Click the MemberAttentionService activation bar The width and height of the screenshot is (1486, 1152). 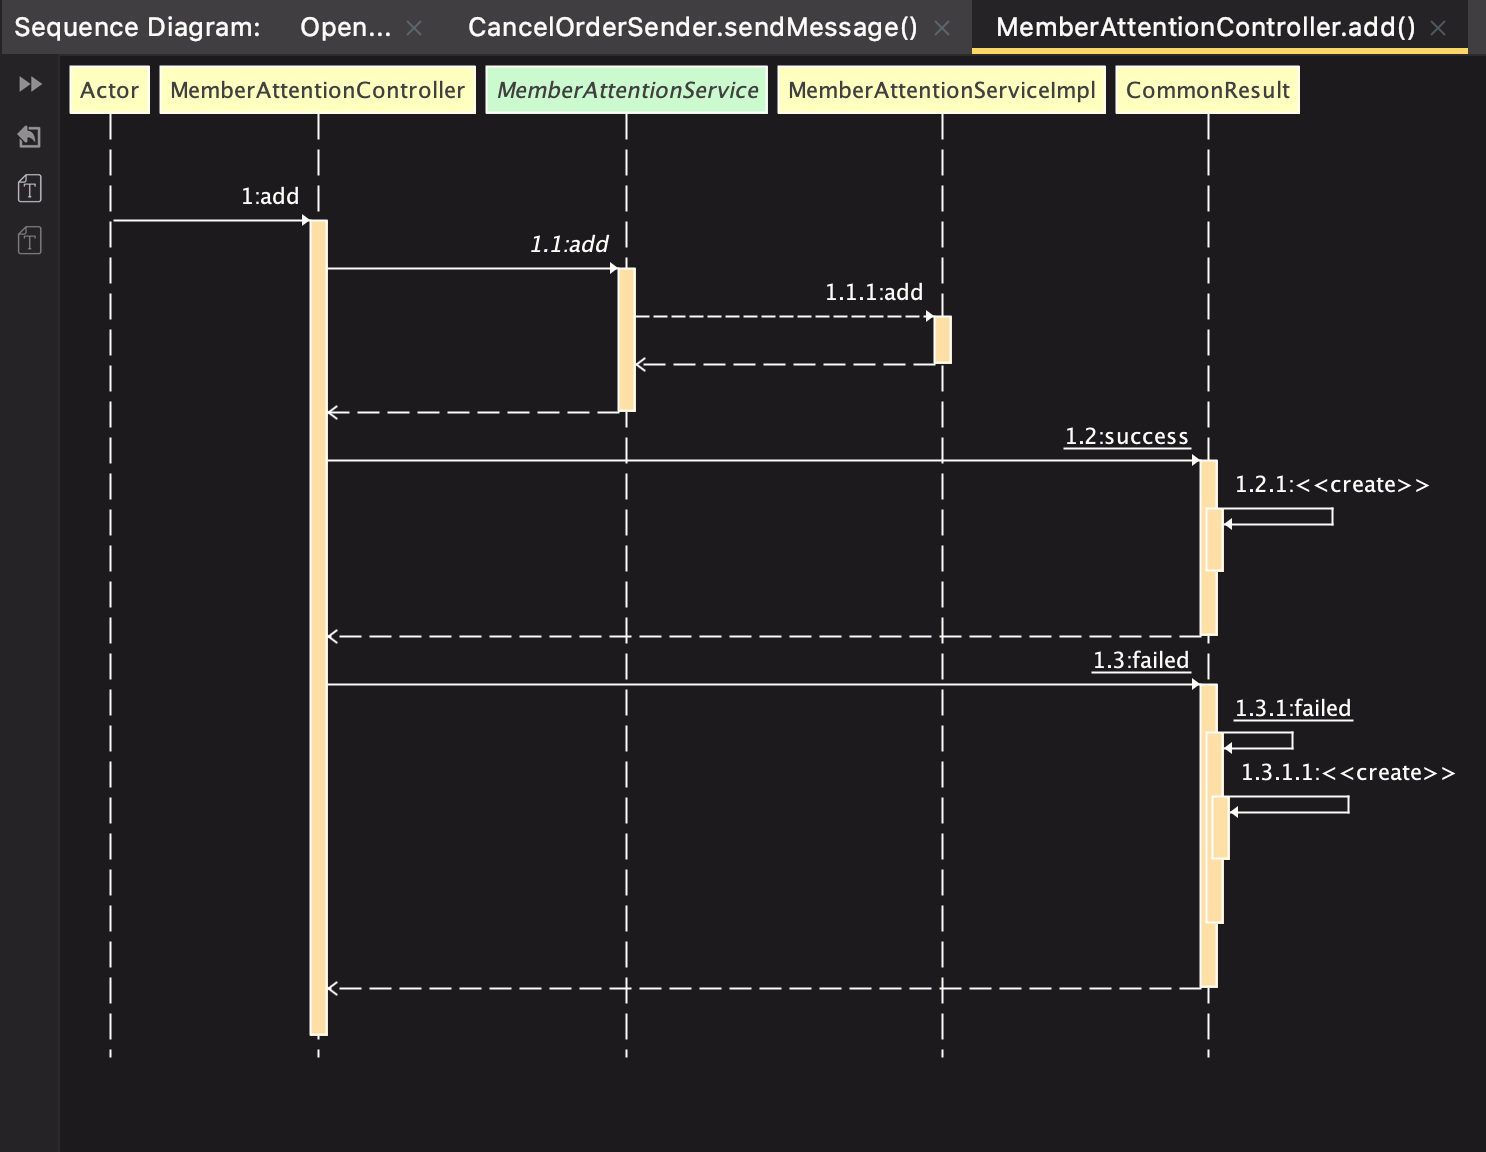[x=627, y=340]
